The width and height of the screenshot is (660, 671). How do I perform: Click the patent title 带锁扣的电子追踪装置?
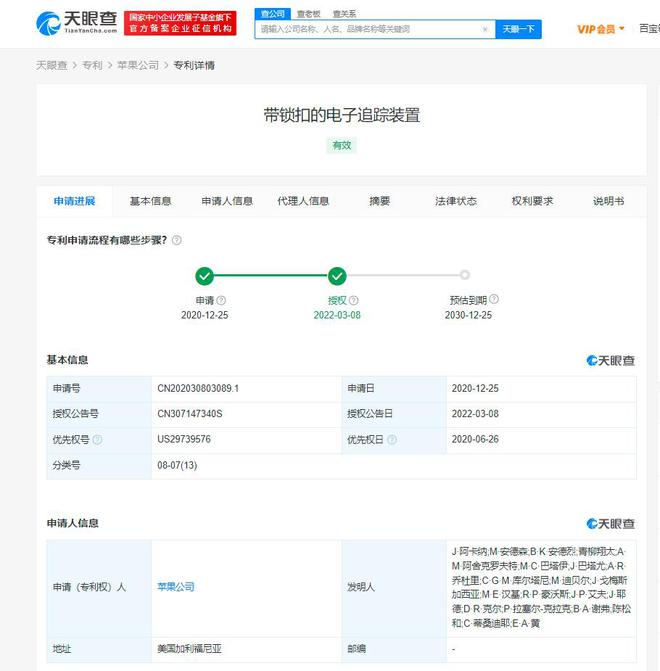pos(342,116)
